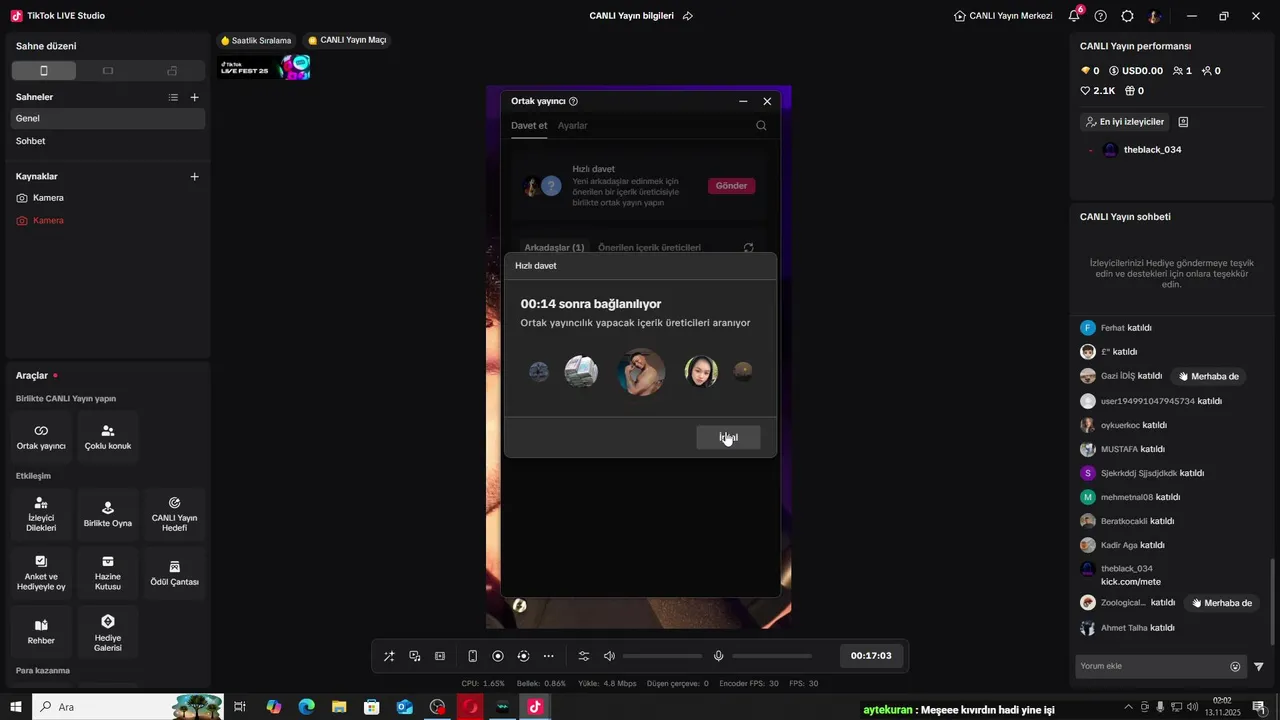This screenshot has height=720, width=1280.
Task: Minimize the Ortak yayıncı window
Action: tap(743, 101)
